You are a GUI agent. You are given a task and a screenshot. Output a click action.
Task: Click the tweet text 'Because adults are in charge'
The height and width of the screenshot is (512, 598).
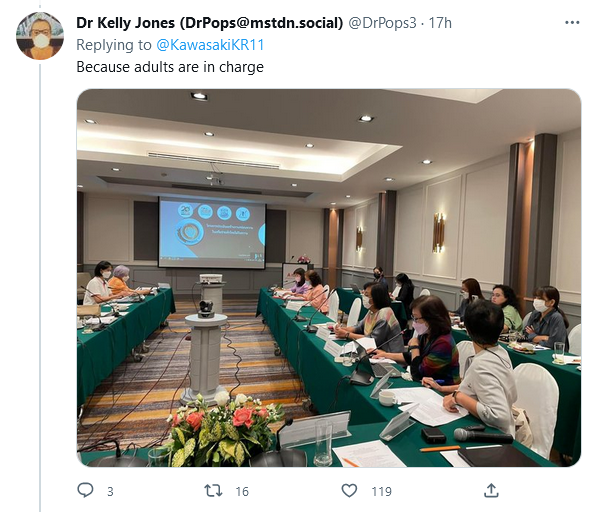170,67
